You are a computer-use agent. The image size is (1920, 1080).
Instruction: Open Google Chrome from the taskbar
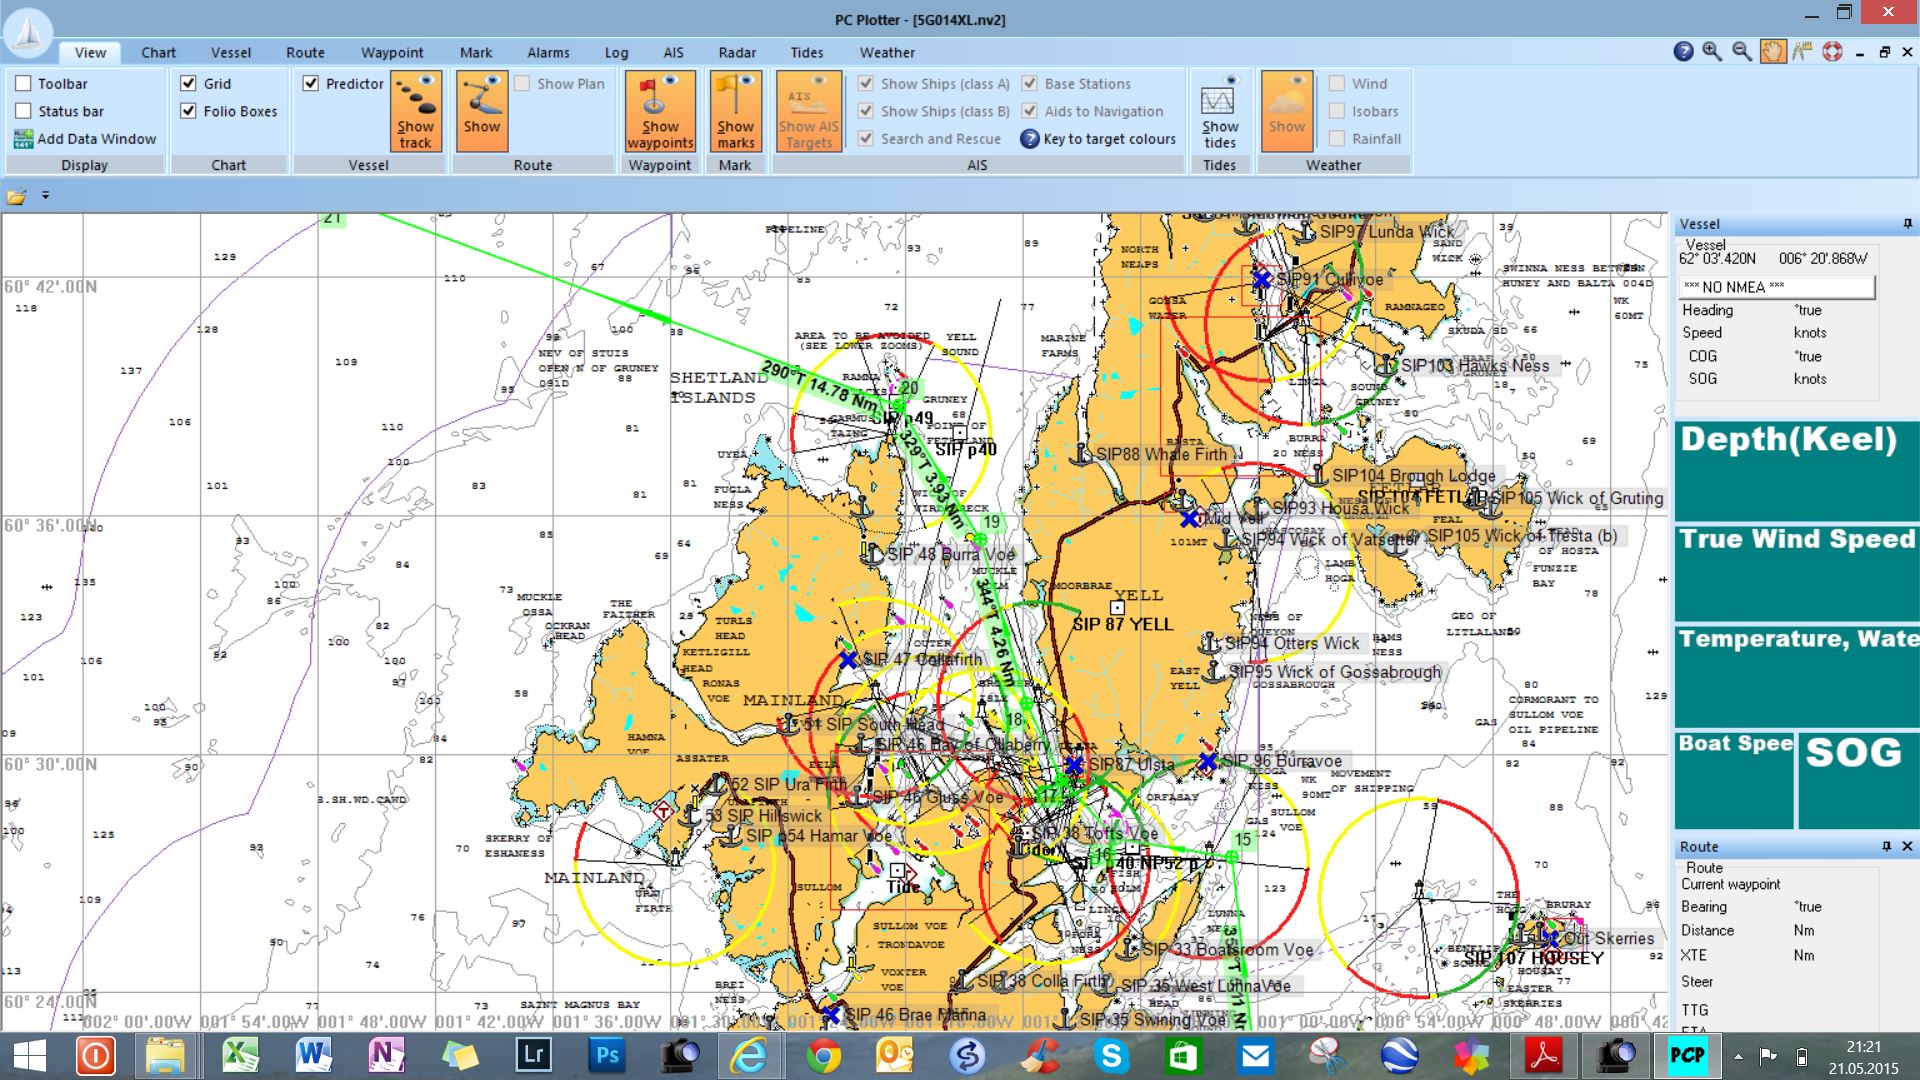pyautogui.click(x=823, y=1056)
